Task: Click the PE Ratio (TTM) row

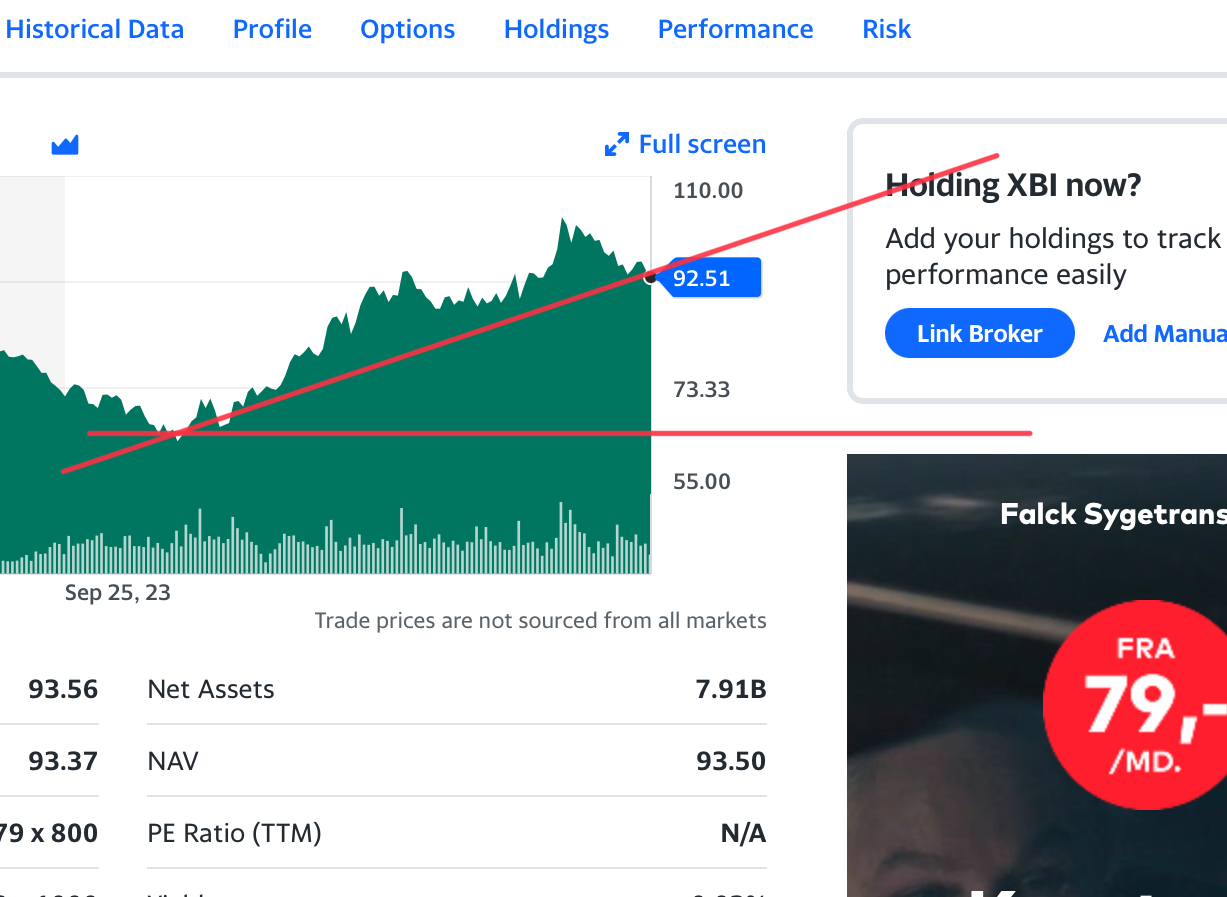Action: [x=457, y=833]
